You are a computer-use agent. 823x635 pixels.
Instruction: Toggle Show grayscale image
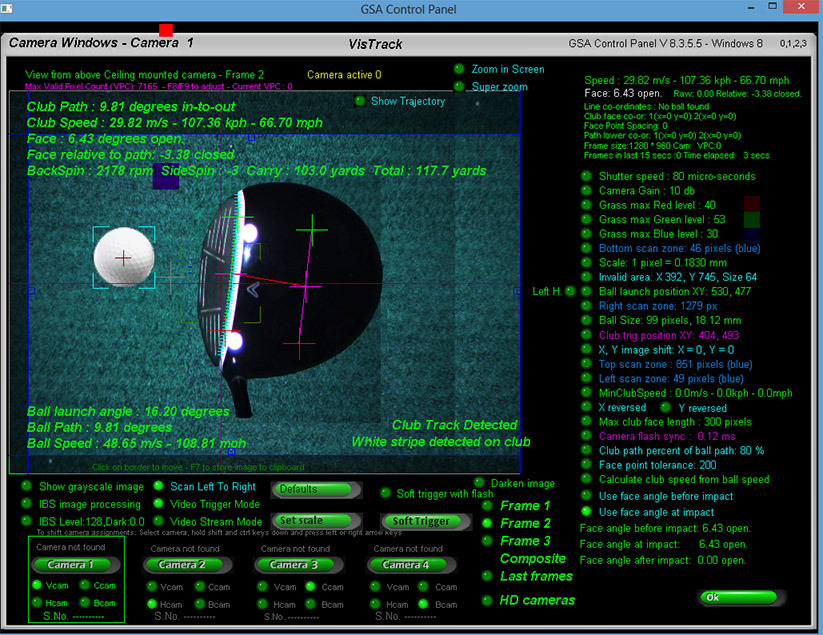click(26, 486)
